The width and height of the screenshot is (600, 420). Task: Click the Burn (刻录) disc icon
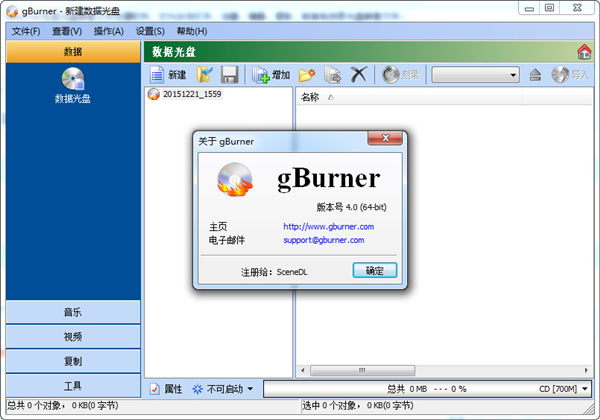(x=391, y=75)
